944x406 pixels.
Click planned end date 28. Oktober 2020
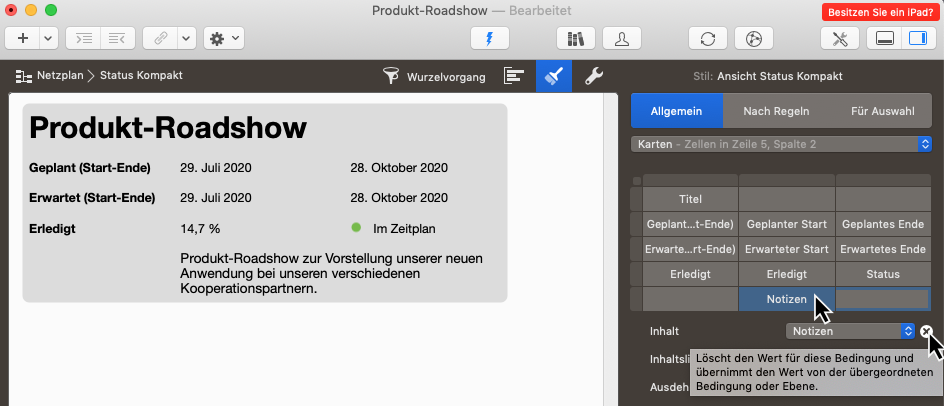tap(399, 167)
